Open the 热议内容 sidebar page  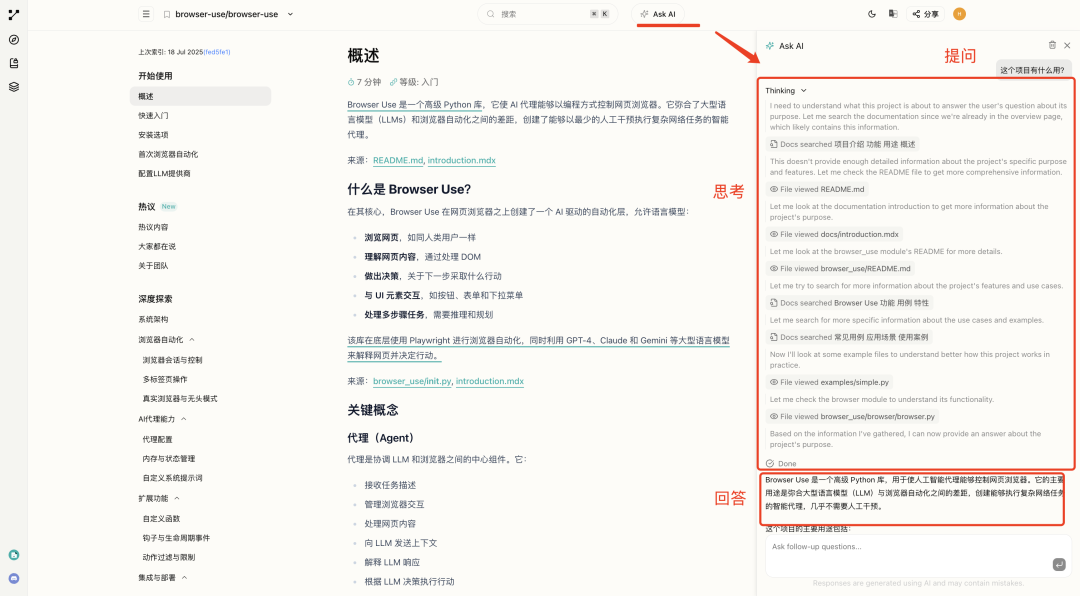(x=153, y=227)
